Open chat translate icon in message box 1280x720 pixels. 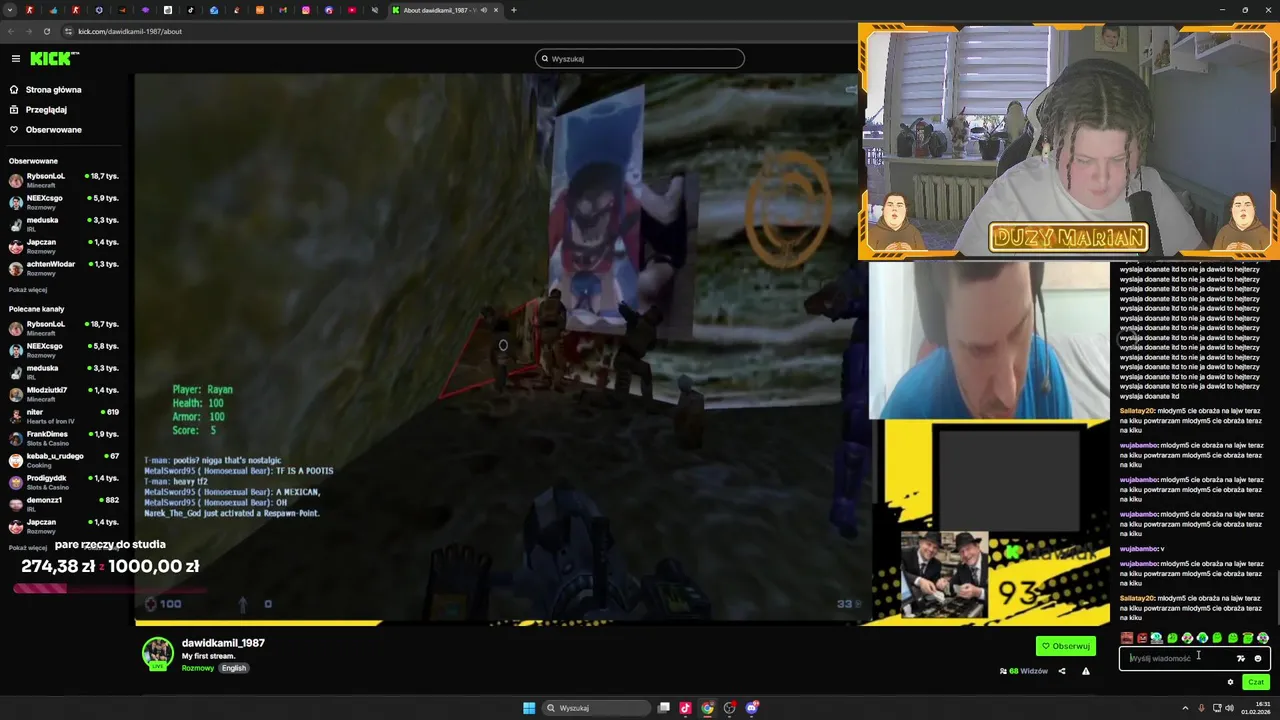[x=1241, y=658]
